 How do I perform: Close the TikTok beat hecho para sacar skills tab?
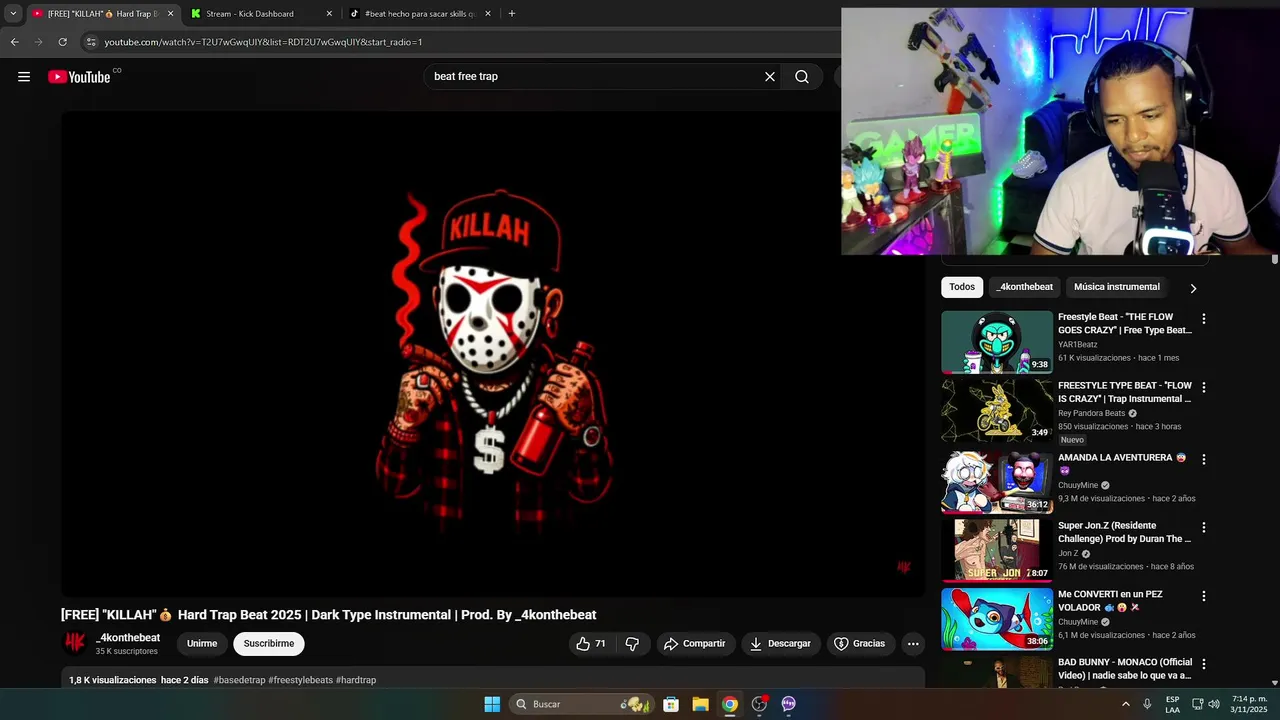tap(488, 14)
